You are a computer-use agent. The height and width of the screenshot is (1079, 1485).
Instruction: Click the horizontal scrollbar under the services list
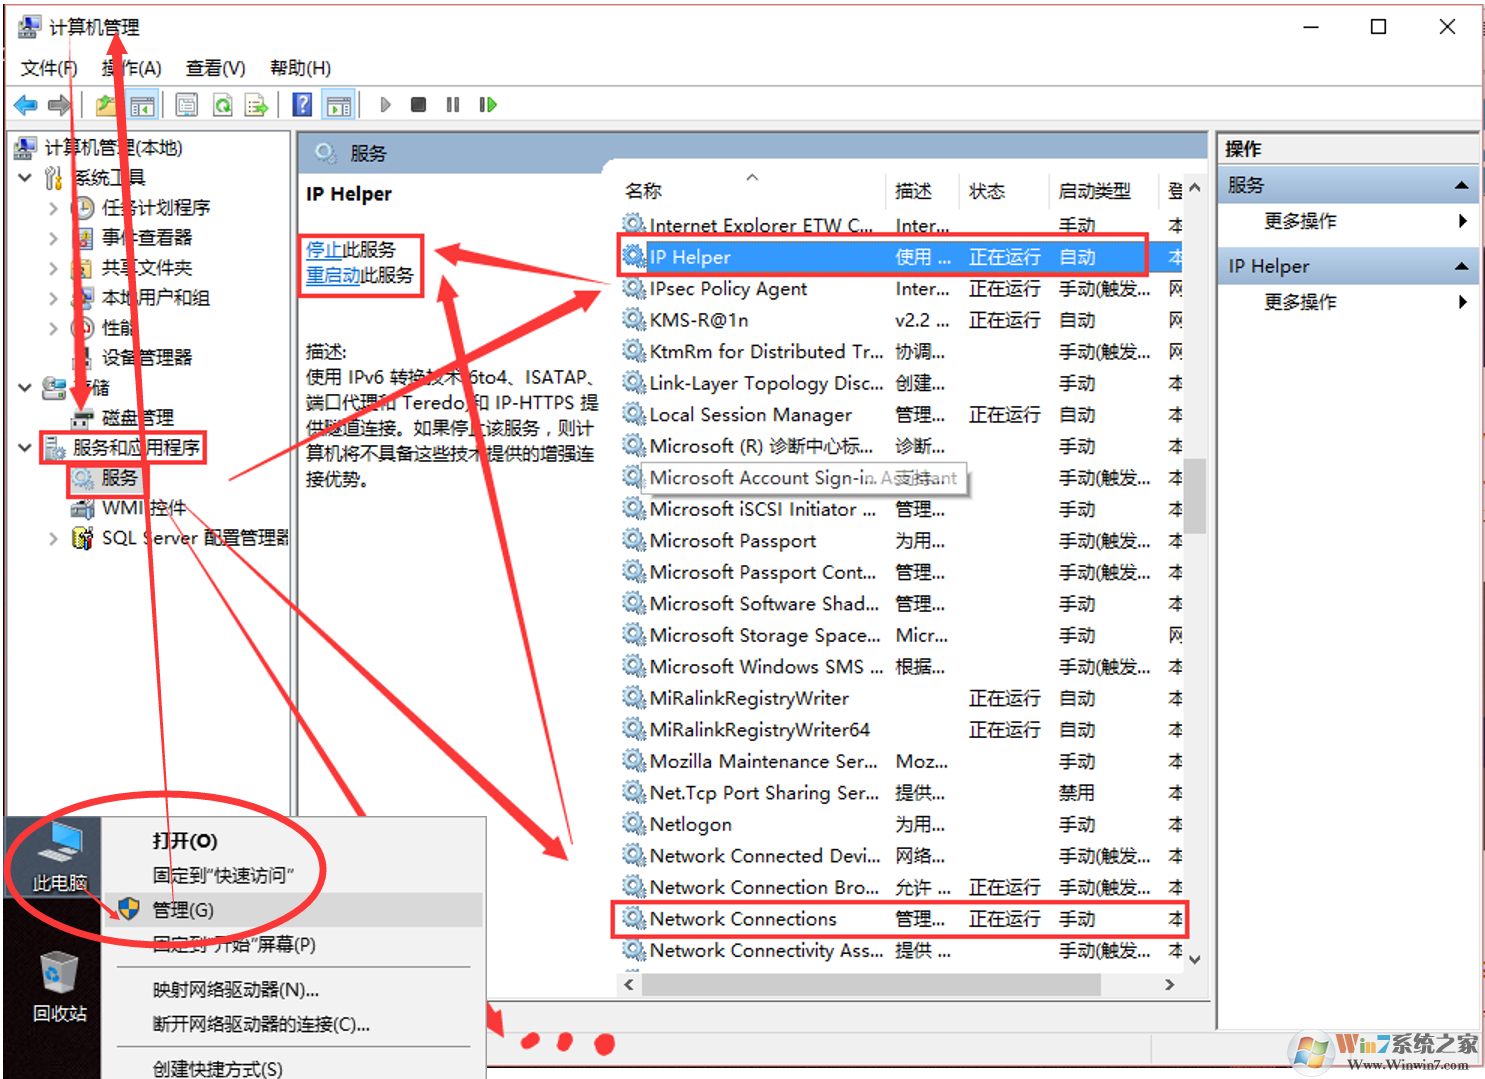[x=870, y=985]
